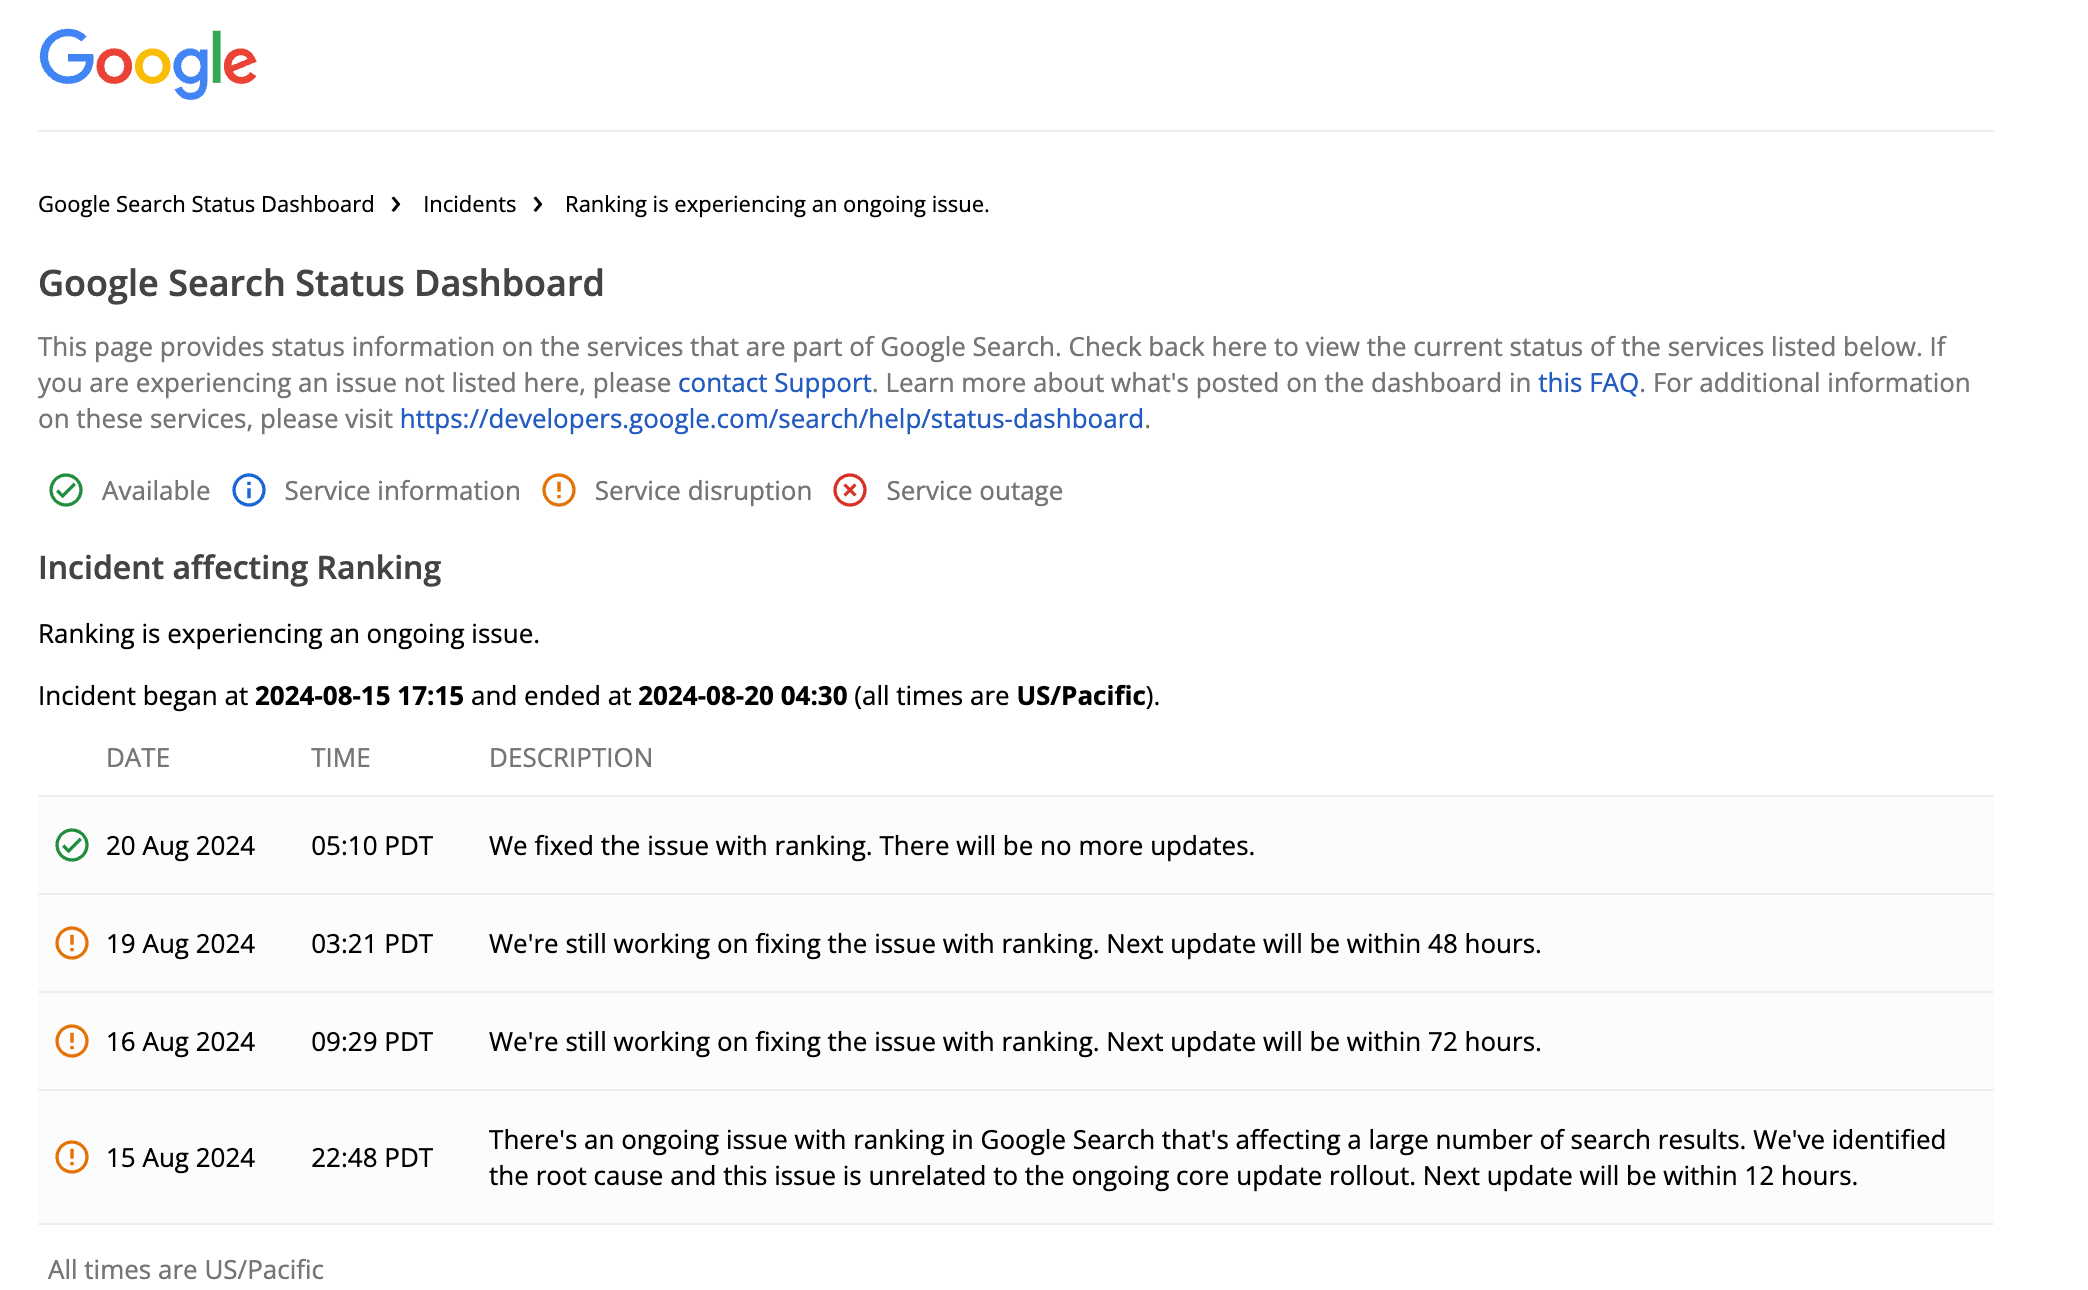
Task: Click the green Available status icon
Action: (65, 490)
